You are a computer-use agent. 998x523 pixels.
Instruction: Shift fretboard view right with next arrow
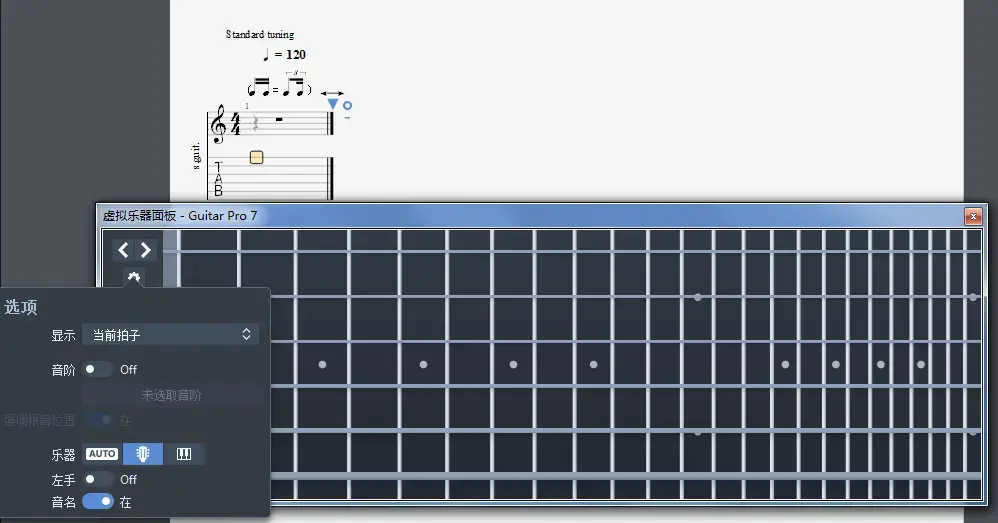(x=146, y=250)
